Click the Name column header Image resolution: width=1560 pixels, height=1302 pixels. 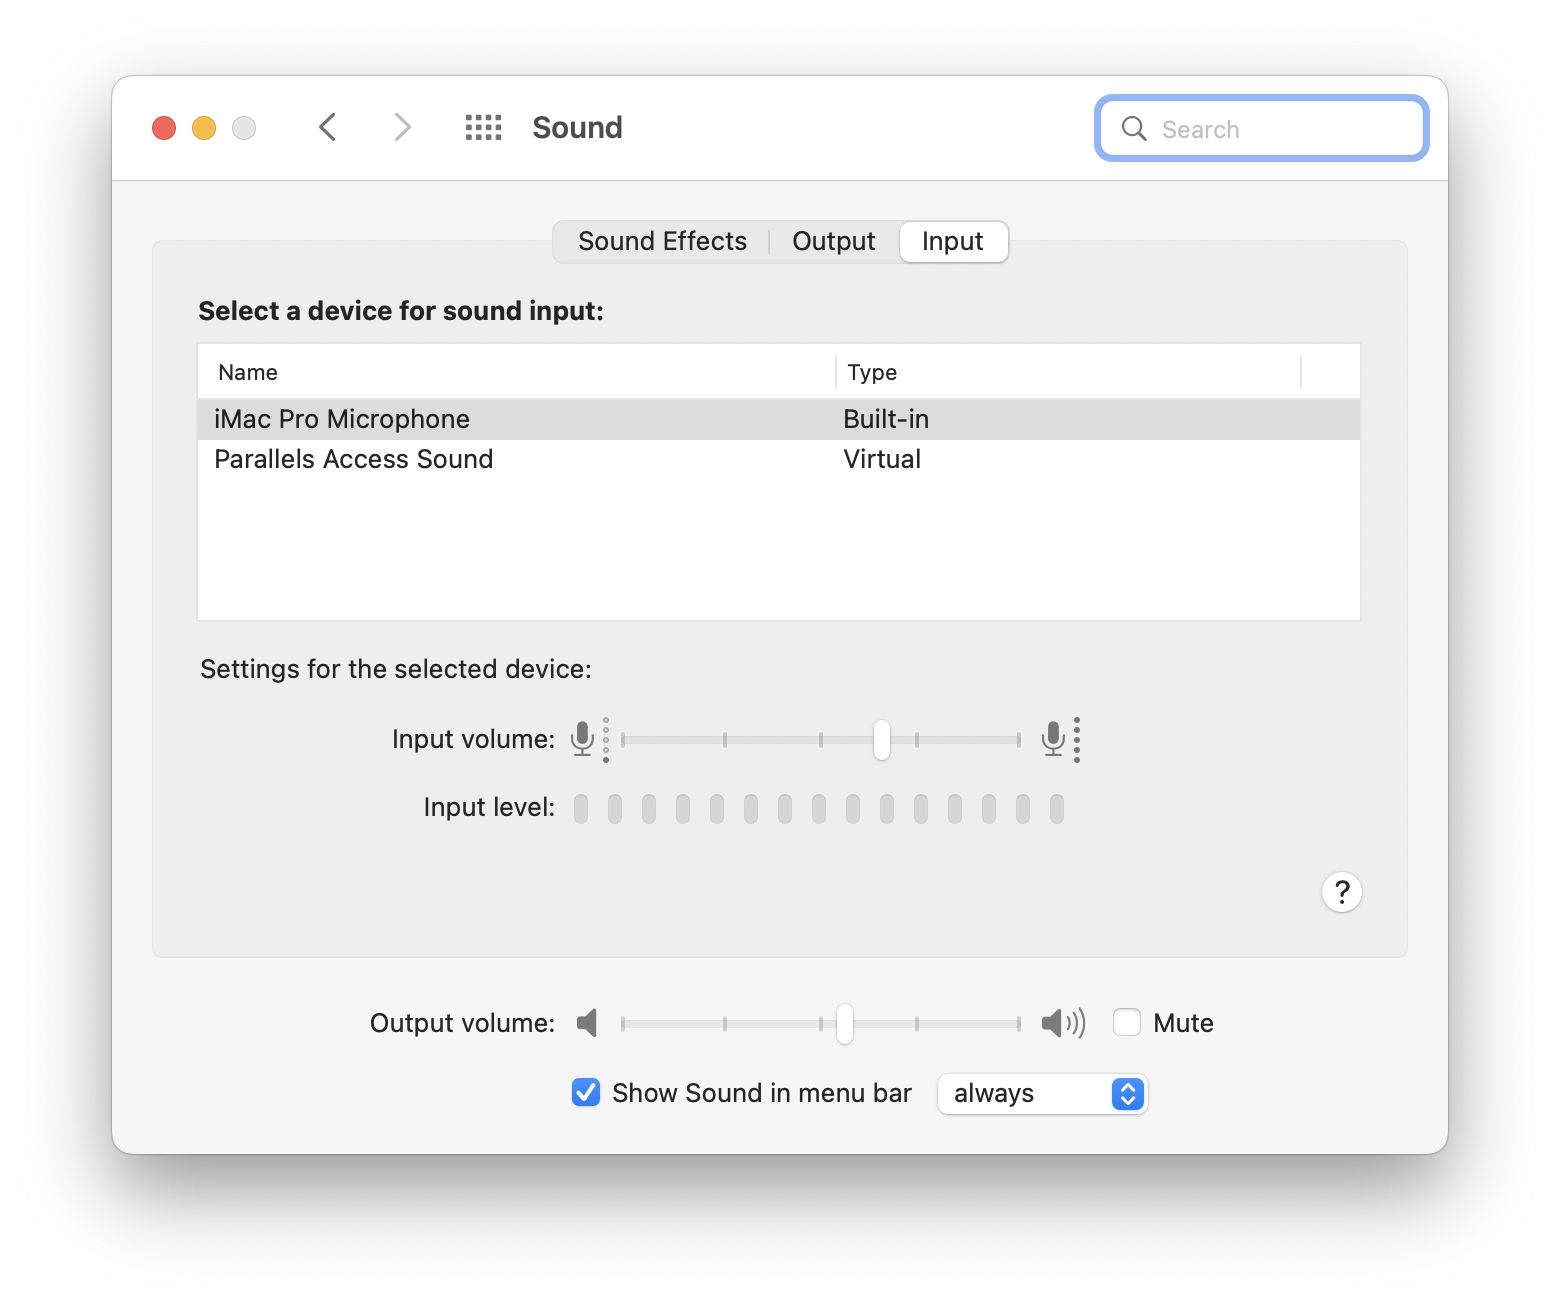[x=517, y=372]
